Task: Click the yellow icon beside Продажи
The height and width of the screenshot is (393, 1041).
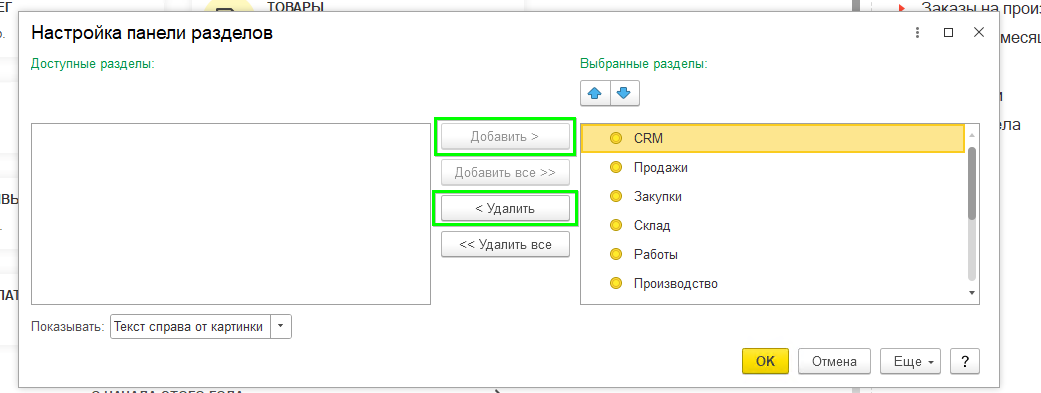Action: coord(615,168)
